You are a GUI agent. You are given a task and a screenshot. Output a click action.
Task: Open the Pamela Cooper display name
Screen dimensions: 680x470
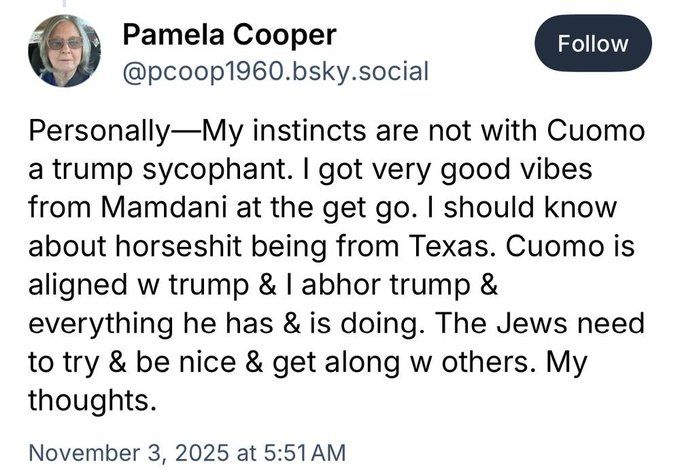[229, 35]
